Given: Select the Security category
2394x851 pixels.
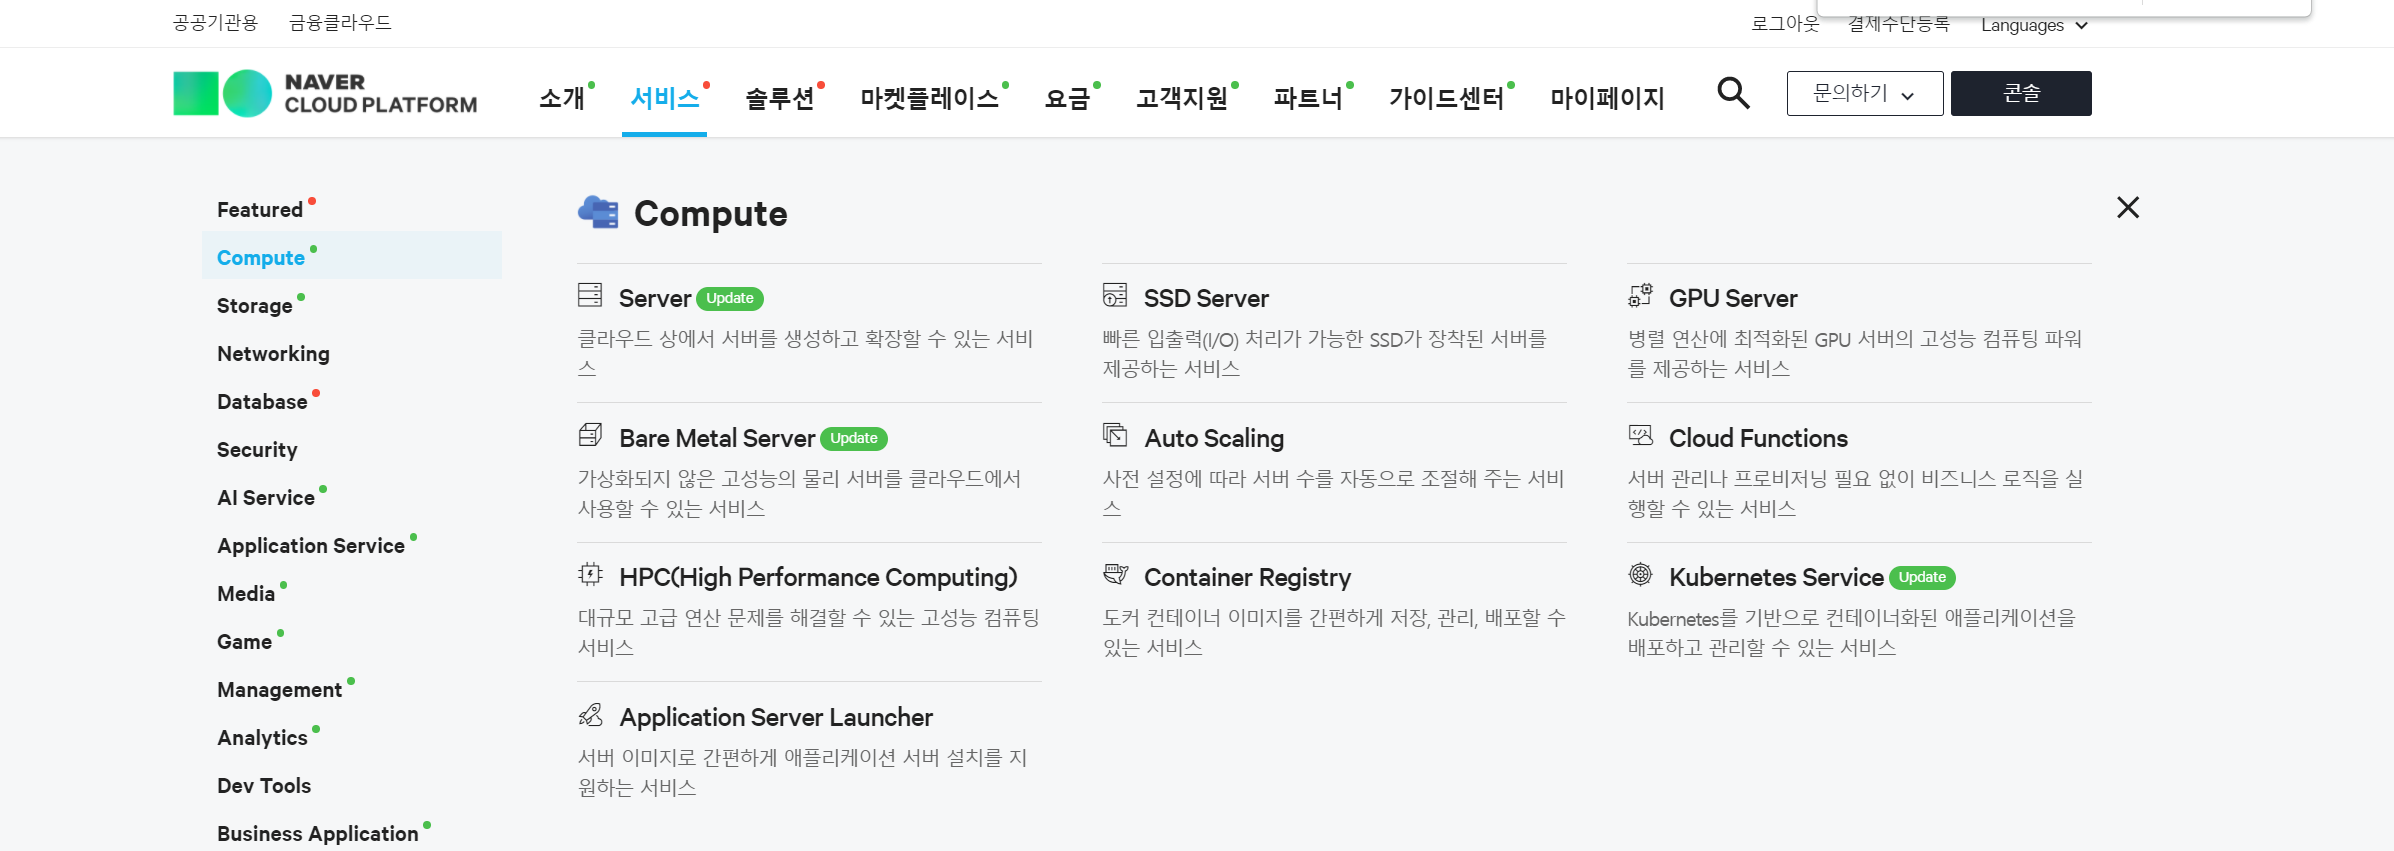Looking at the screenshot, I should (x=257, y=449).
